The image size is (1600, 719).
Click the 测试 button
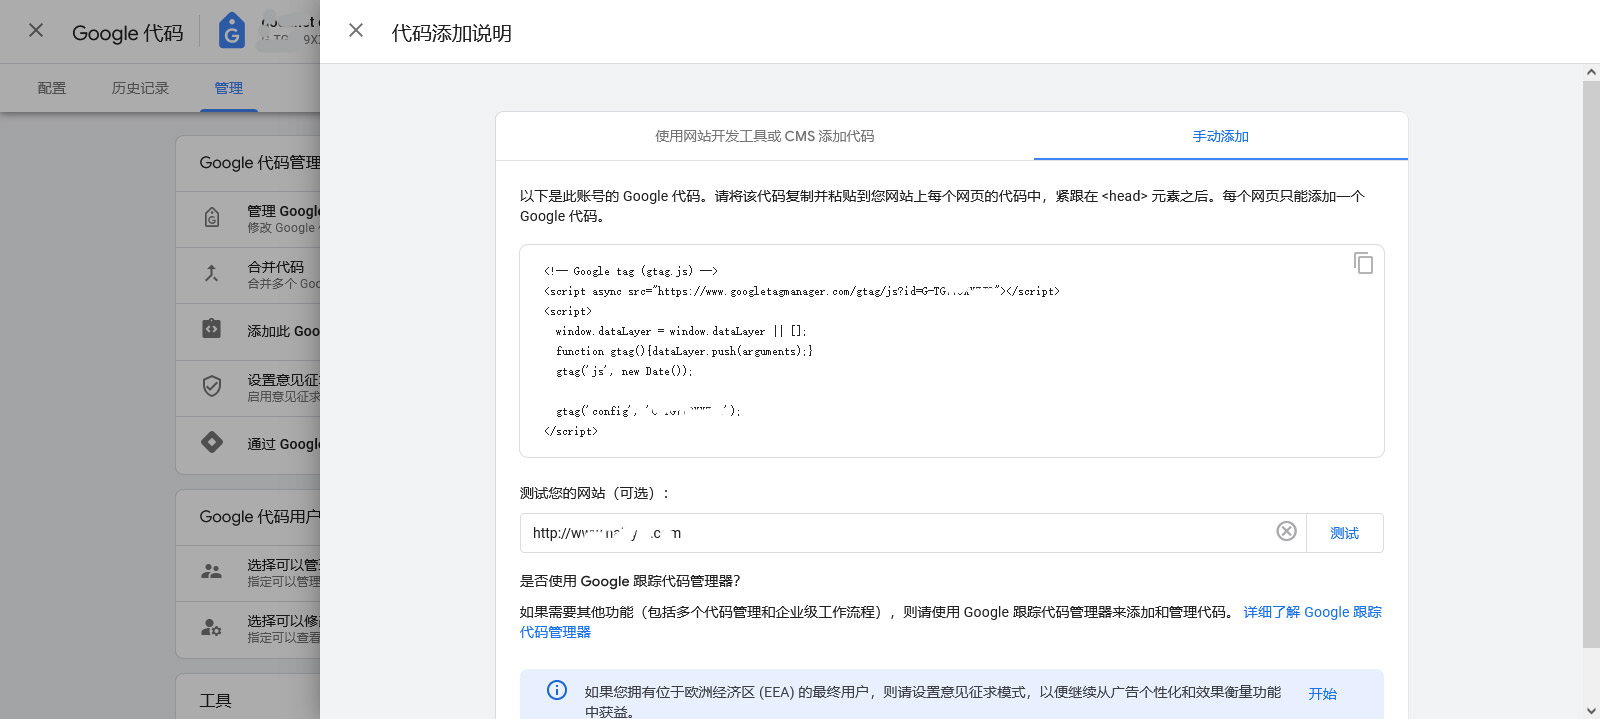1345,533
